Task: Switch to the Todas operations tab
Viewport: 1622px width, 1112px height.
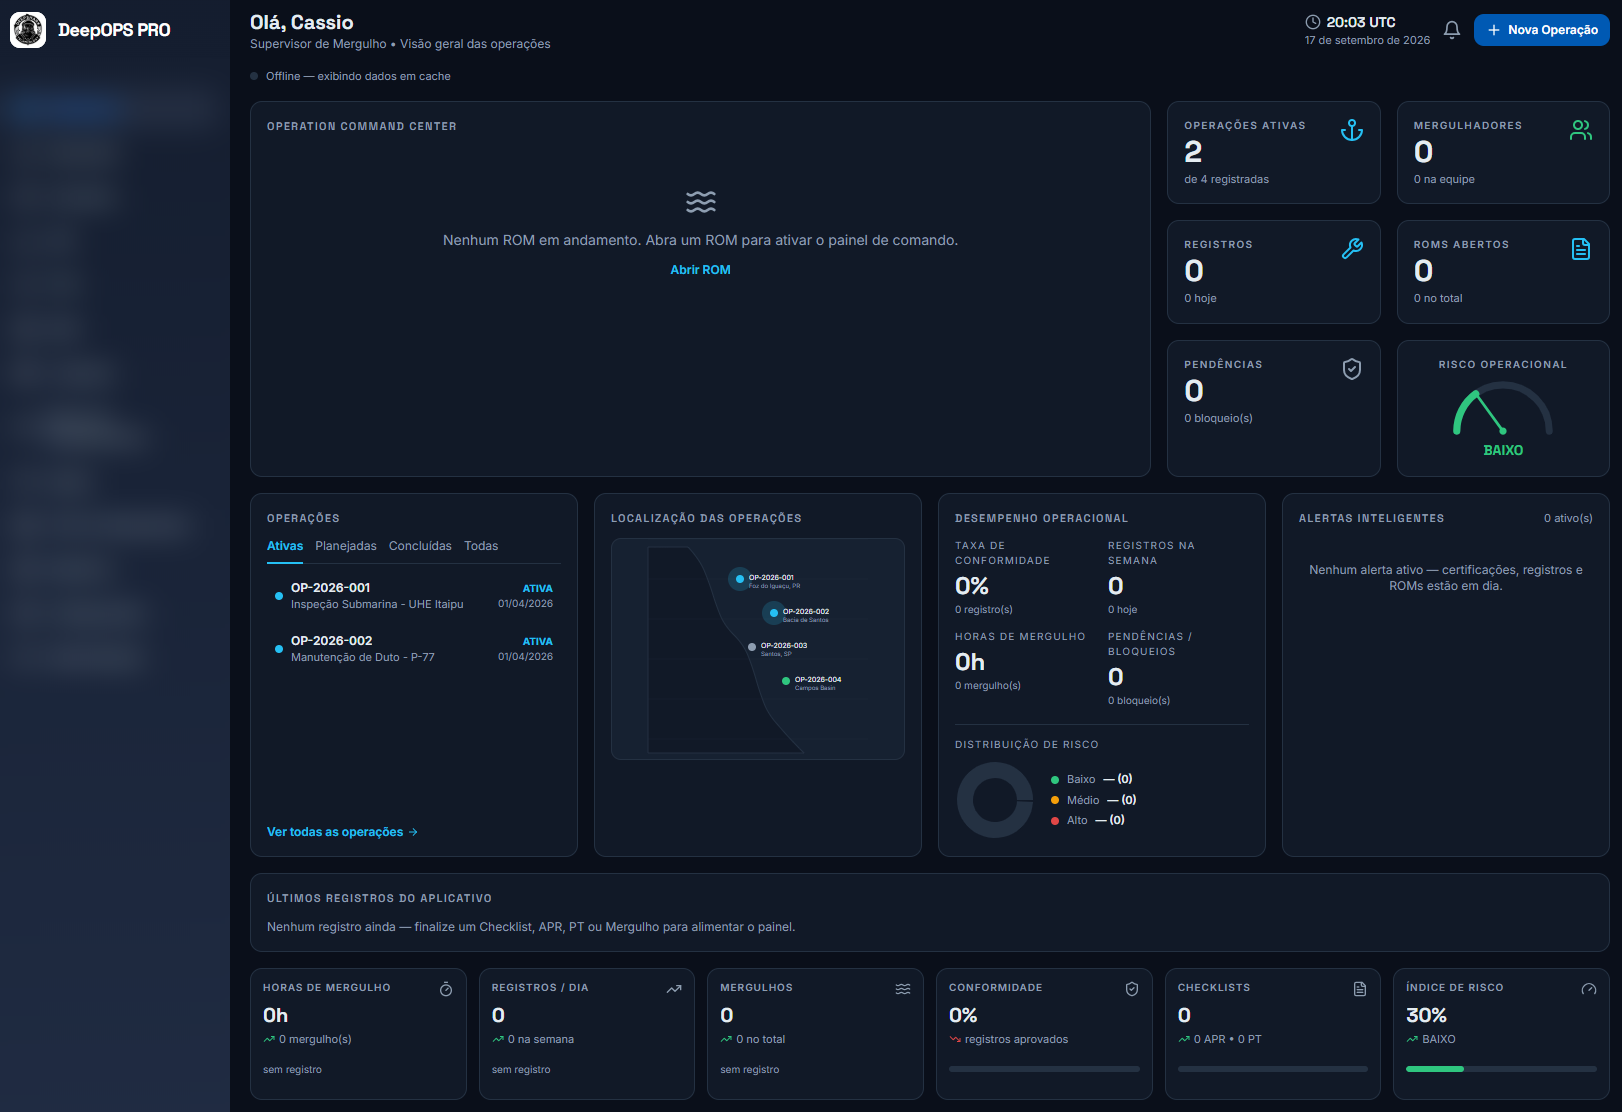Action: [x=481, y=546]
